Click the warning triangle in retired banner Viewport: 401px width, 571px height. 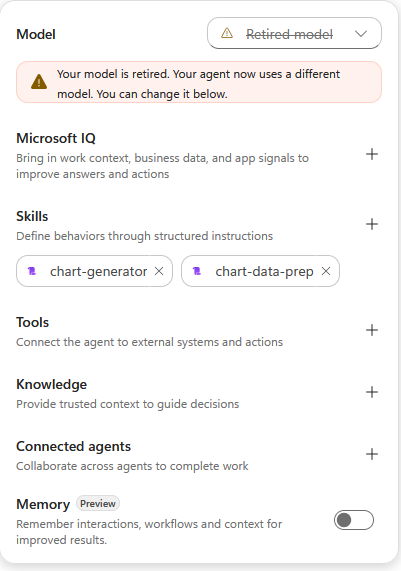point(39,82)
